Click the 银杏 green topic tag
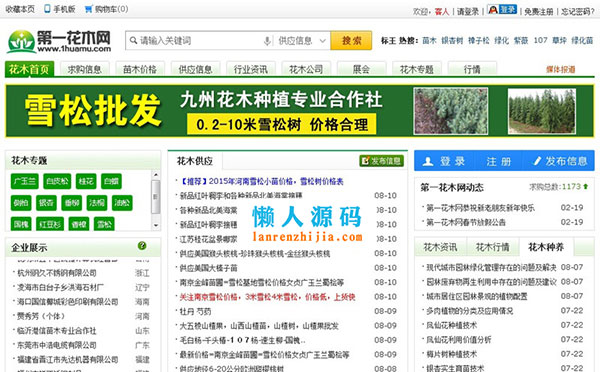This screenshot has width=600, height=372. coord(46,203)
